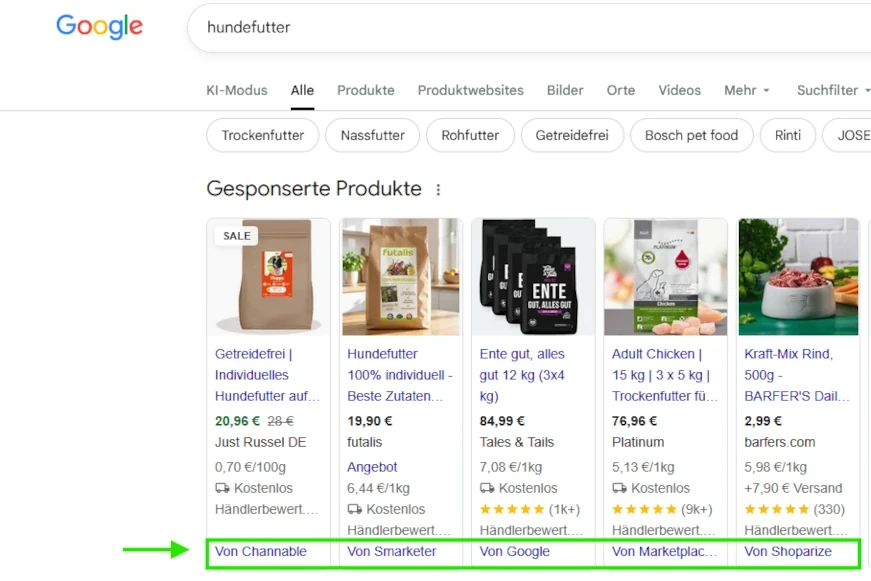This screenshot has height=581, width=871.
Task: Click the delivery truck icon on Just Russel card
Action: point(222,488)
